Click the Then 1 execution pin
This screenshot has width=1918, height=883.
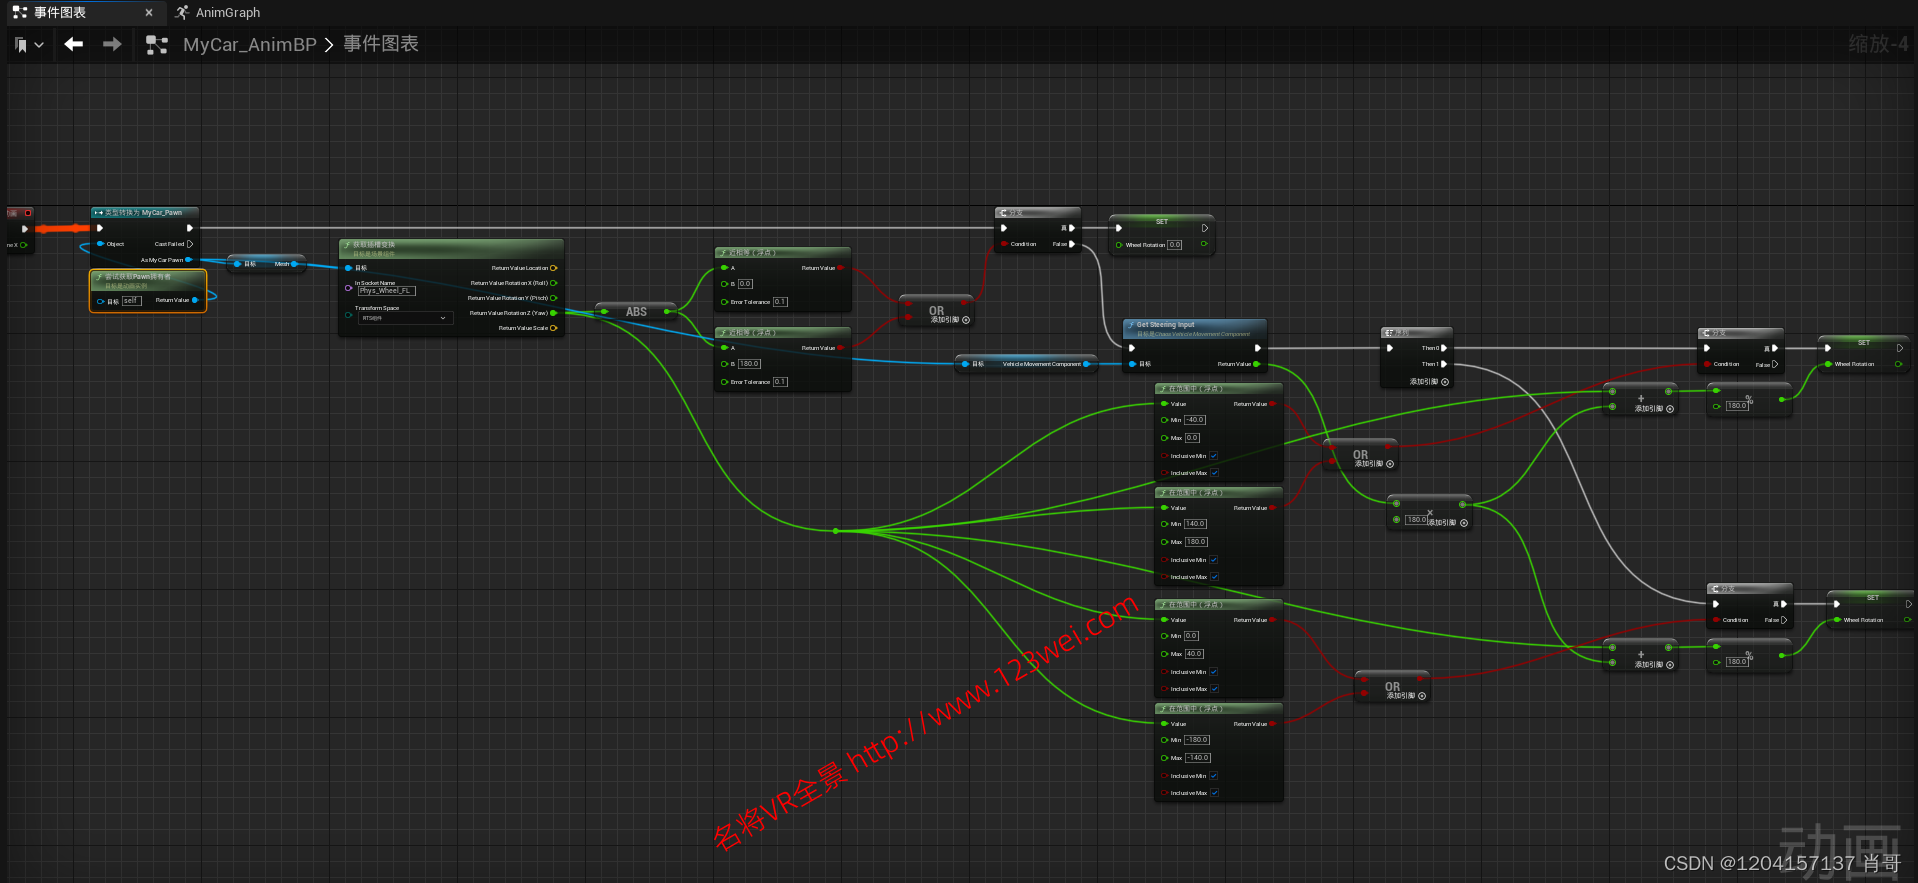pos(1443,364)
